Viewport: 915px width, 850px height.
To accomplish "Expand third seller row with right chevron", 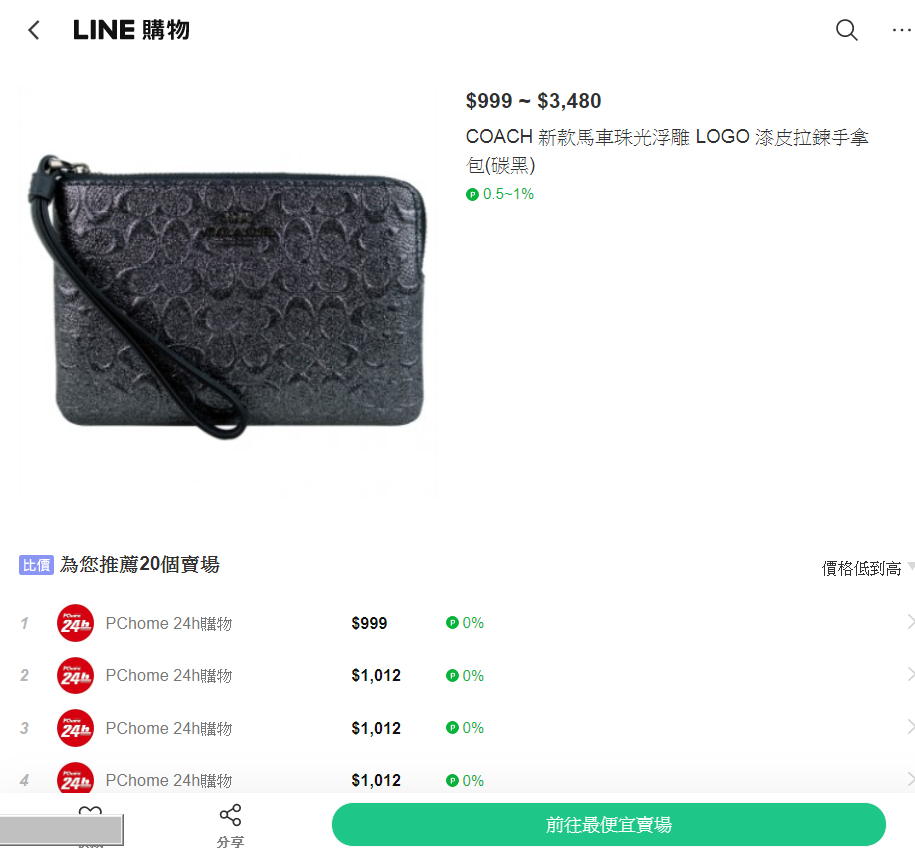I will point(910,727).
